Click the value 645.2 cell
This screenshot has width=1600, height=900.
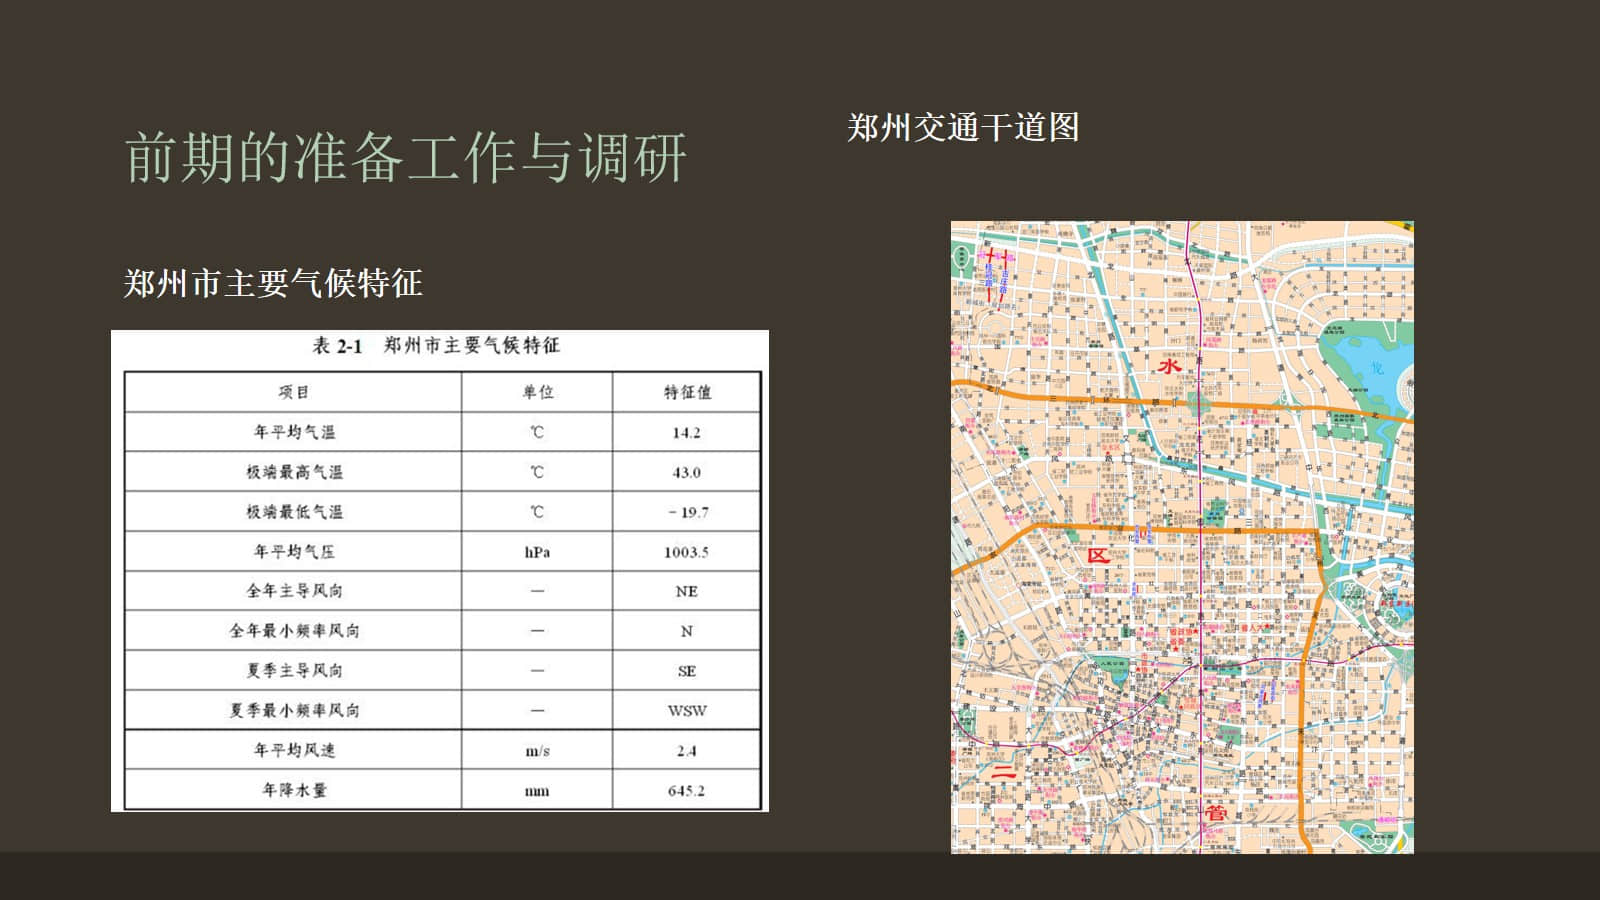tap(687, 790)
